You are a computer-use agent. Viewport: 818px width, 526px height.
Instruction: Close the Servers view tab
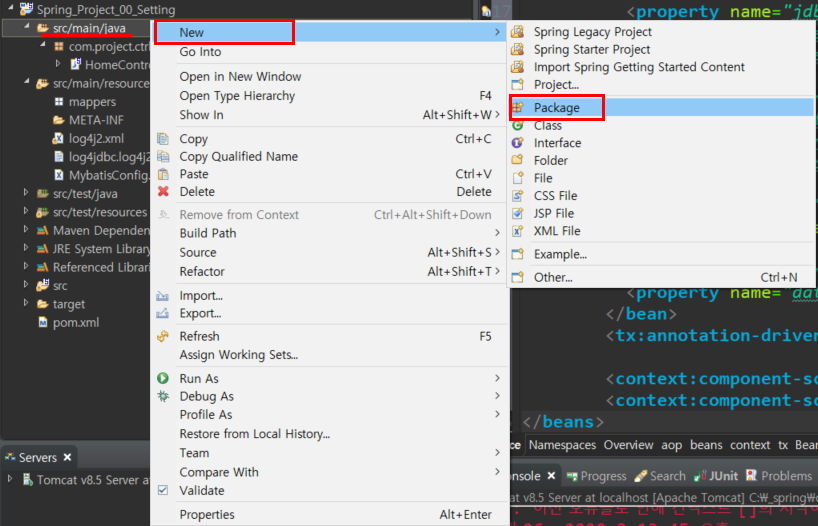coord(67,457)
